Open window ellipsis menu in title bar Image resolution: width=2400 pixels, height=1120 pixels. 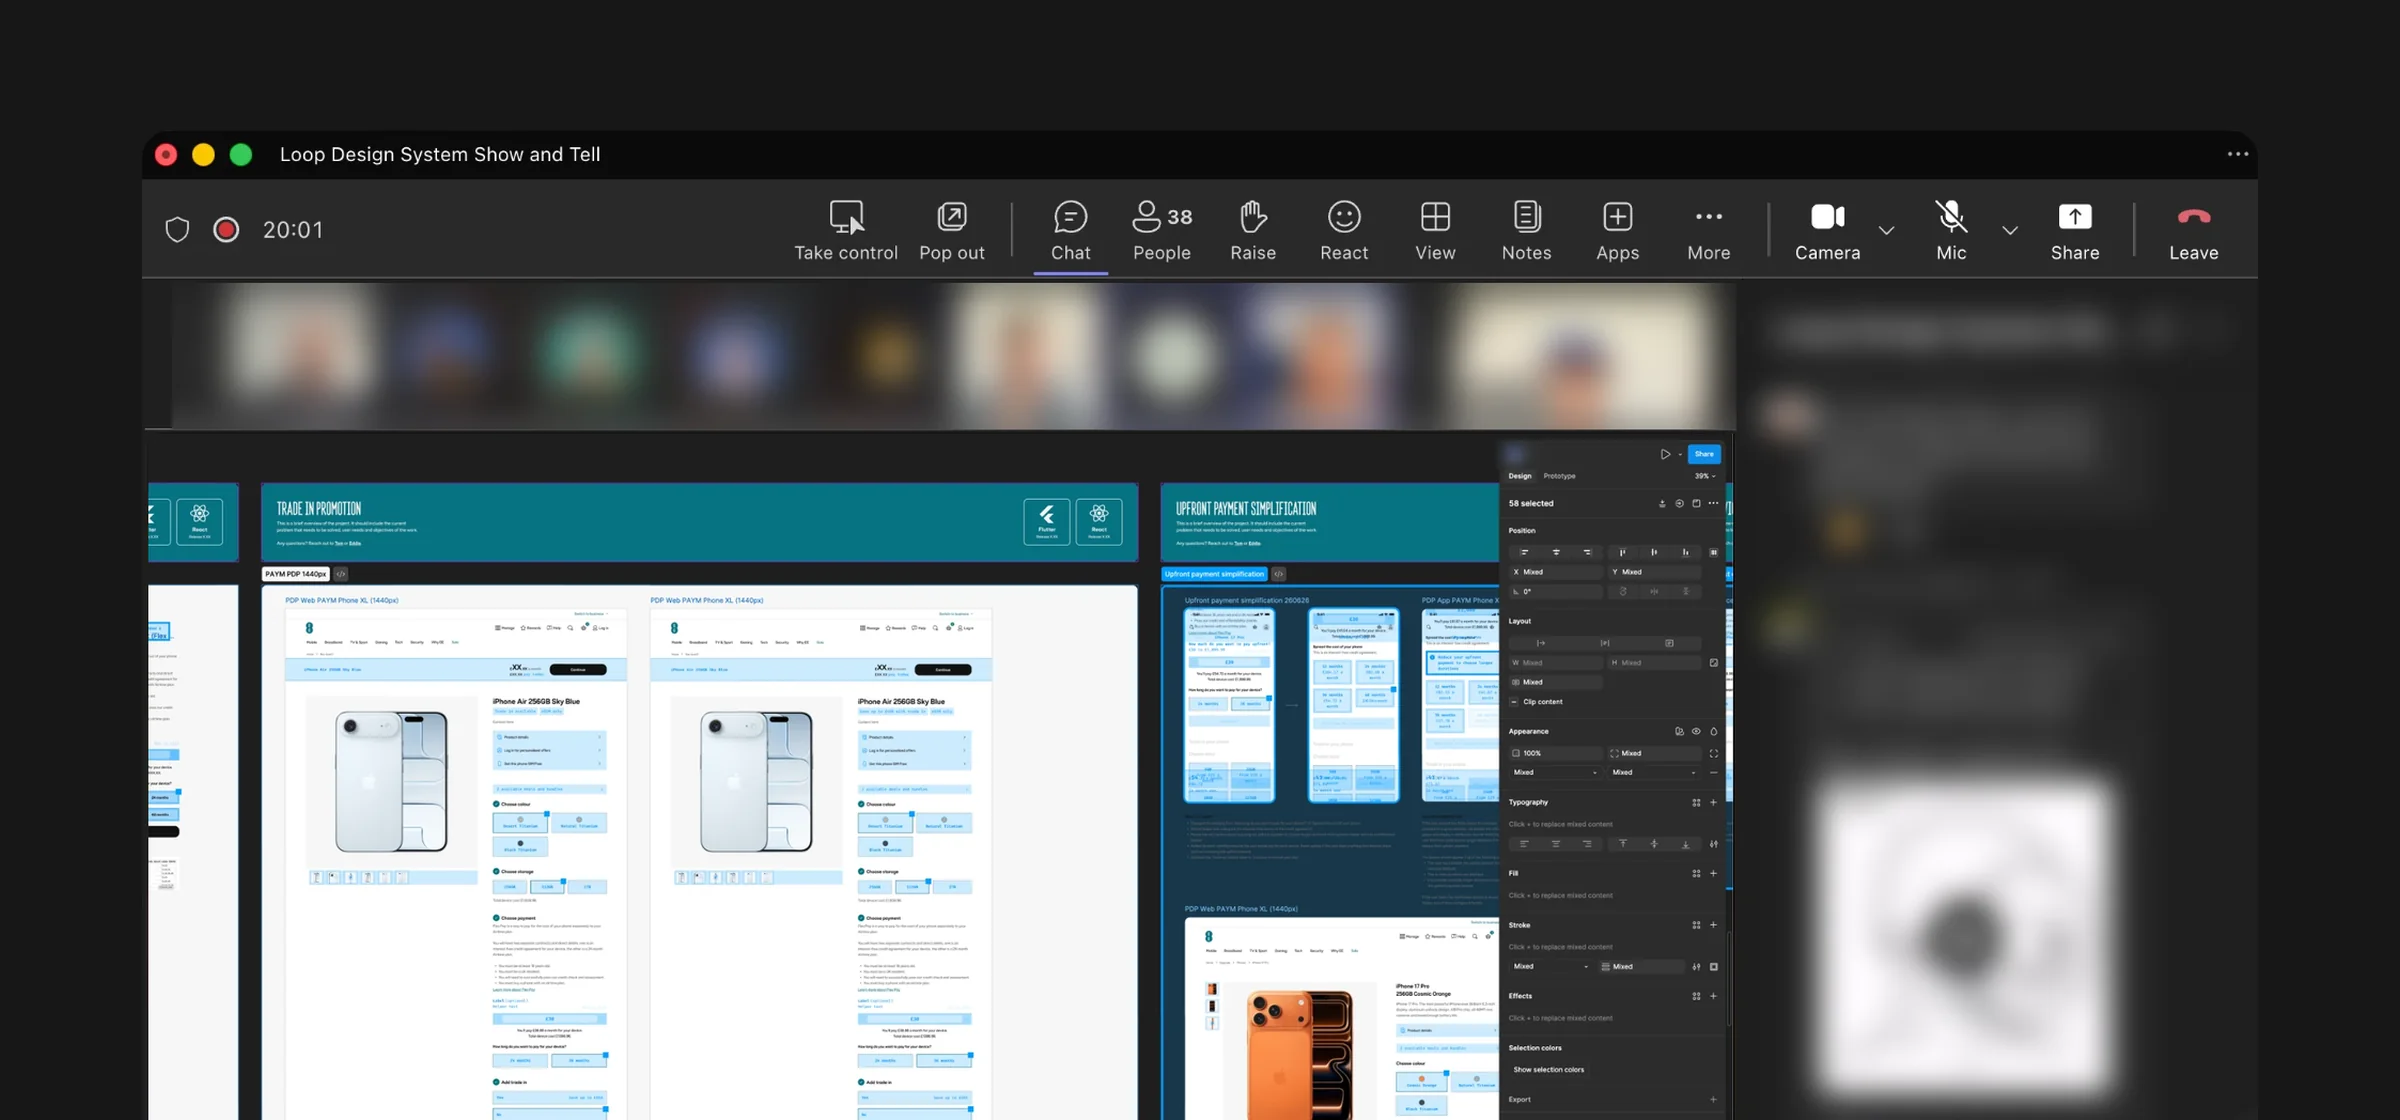click(2238, 154)
